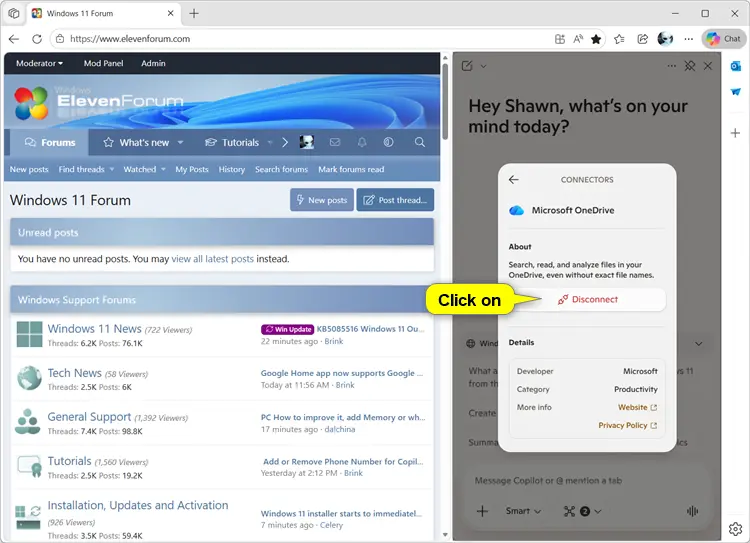Click the New posts button
This screenshot has width=750, height=543.
321,200
